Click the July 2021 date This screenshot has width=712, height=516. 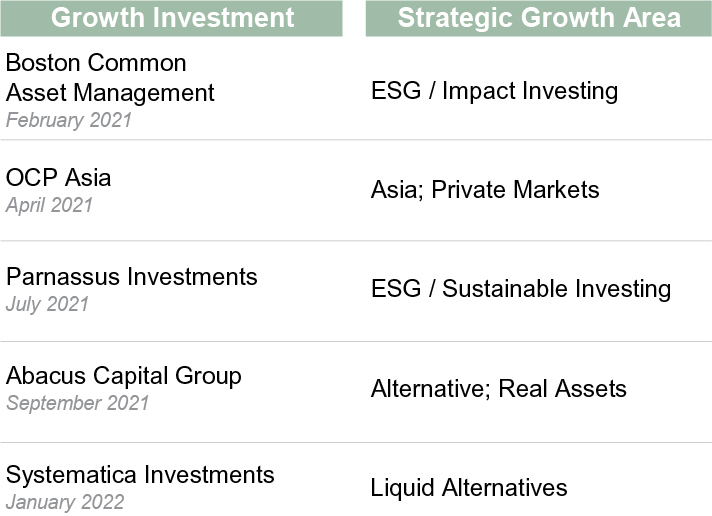47,304
